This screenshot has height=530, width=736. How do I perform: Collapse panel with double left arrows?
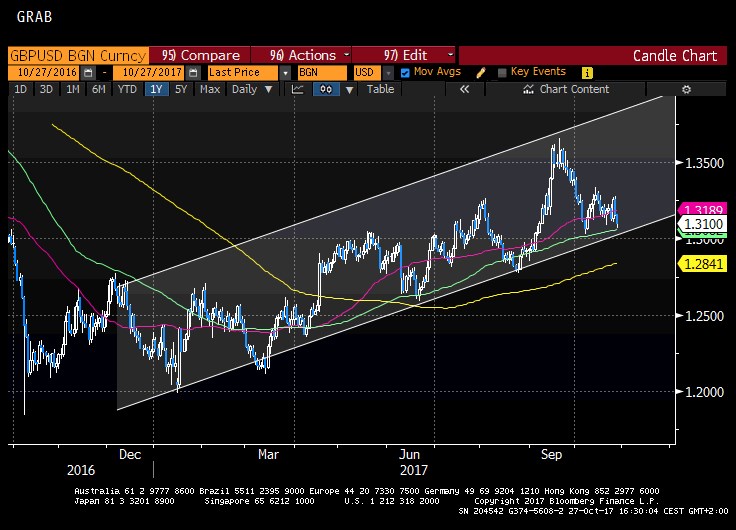click(464, 90)
